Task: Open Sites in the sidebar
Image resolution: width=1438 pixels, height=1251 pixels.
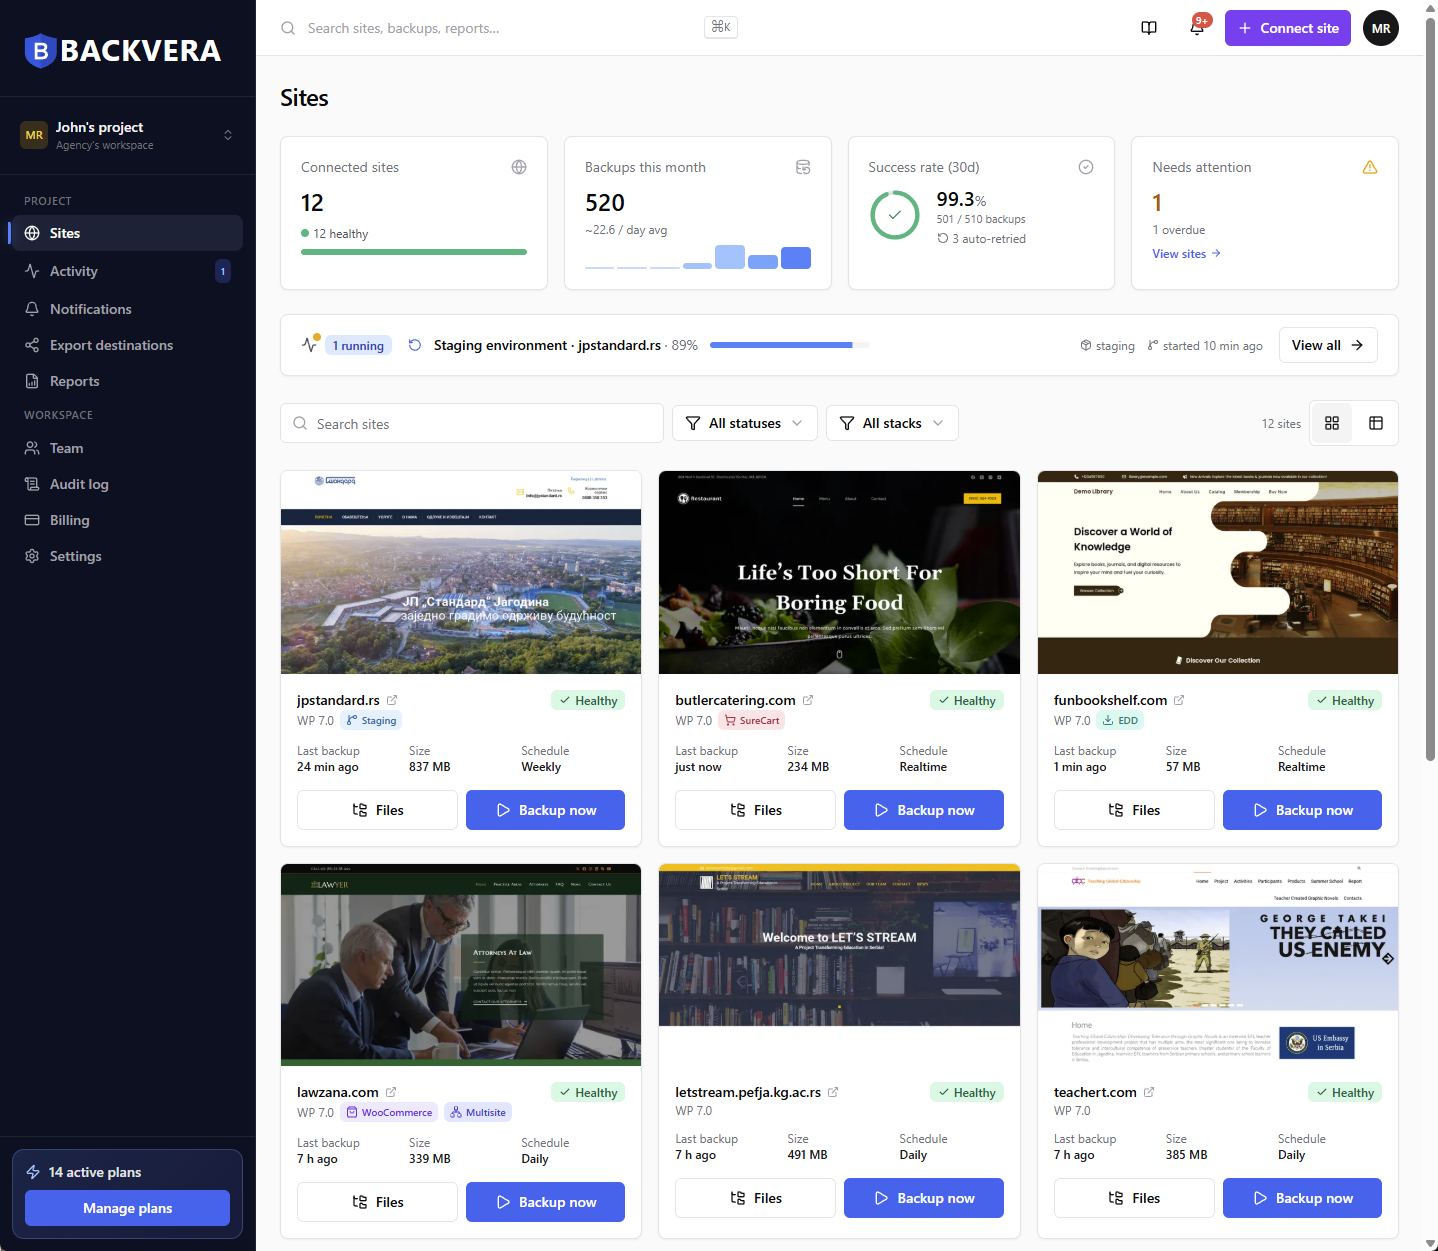Action: (x=126, y=233)
